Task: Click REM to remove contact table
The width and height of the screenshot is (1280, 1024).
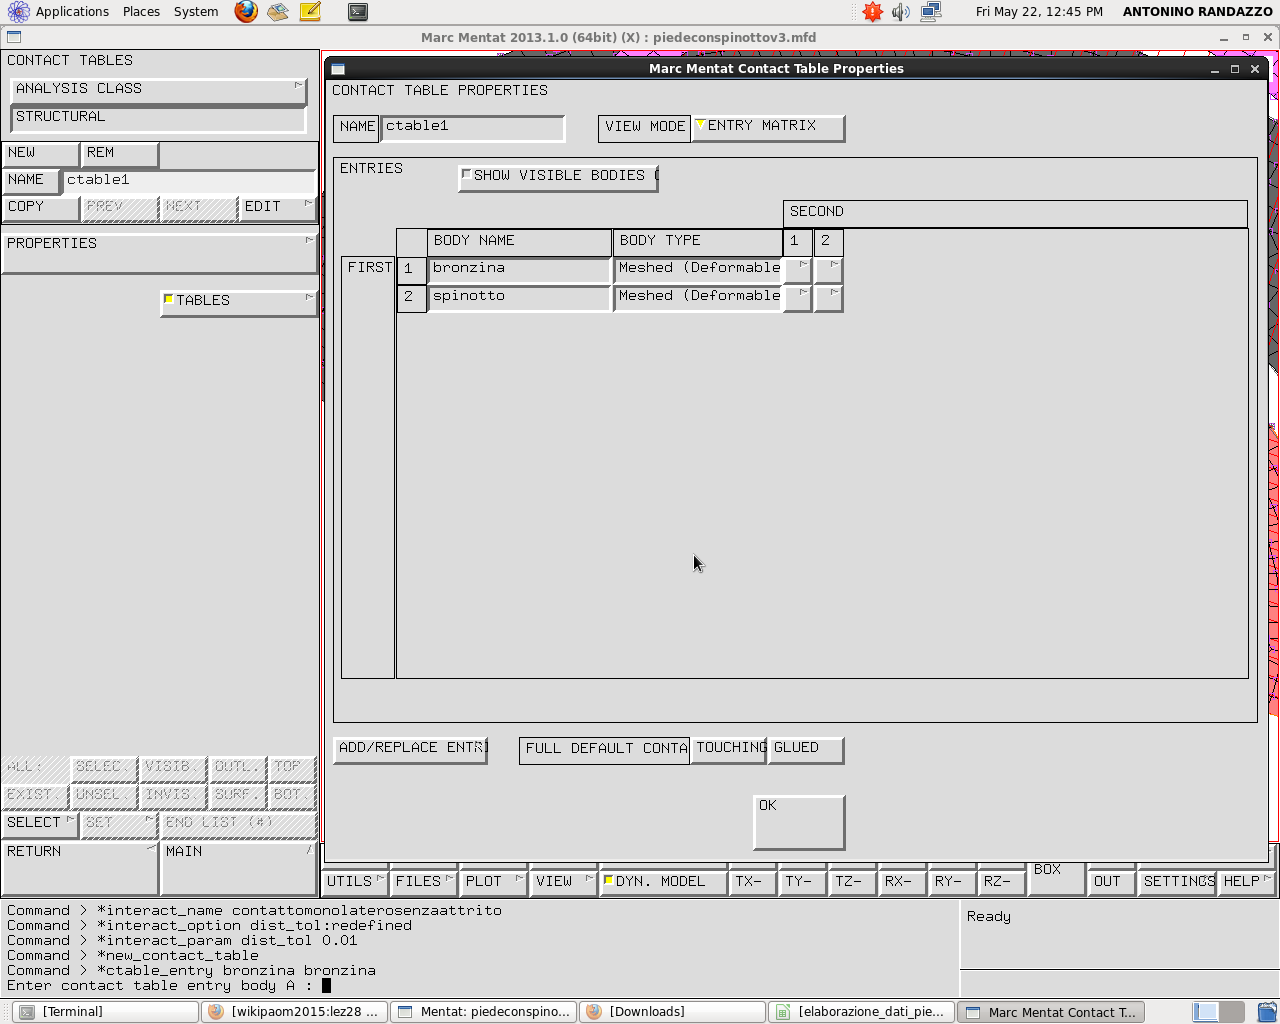Action: pyautogui.click(x=120, y=154)
